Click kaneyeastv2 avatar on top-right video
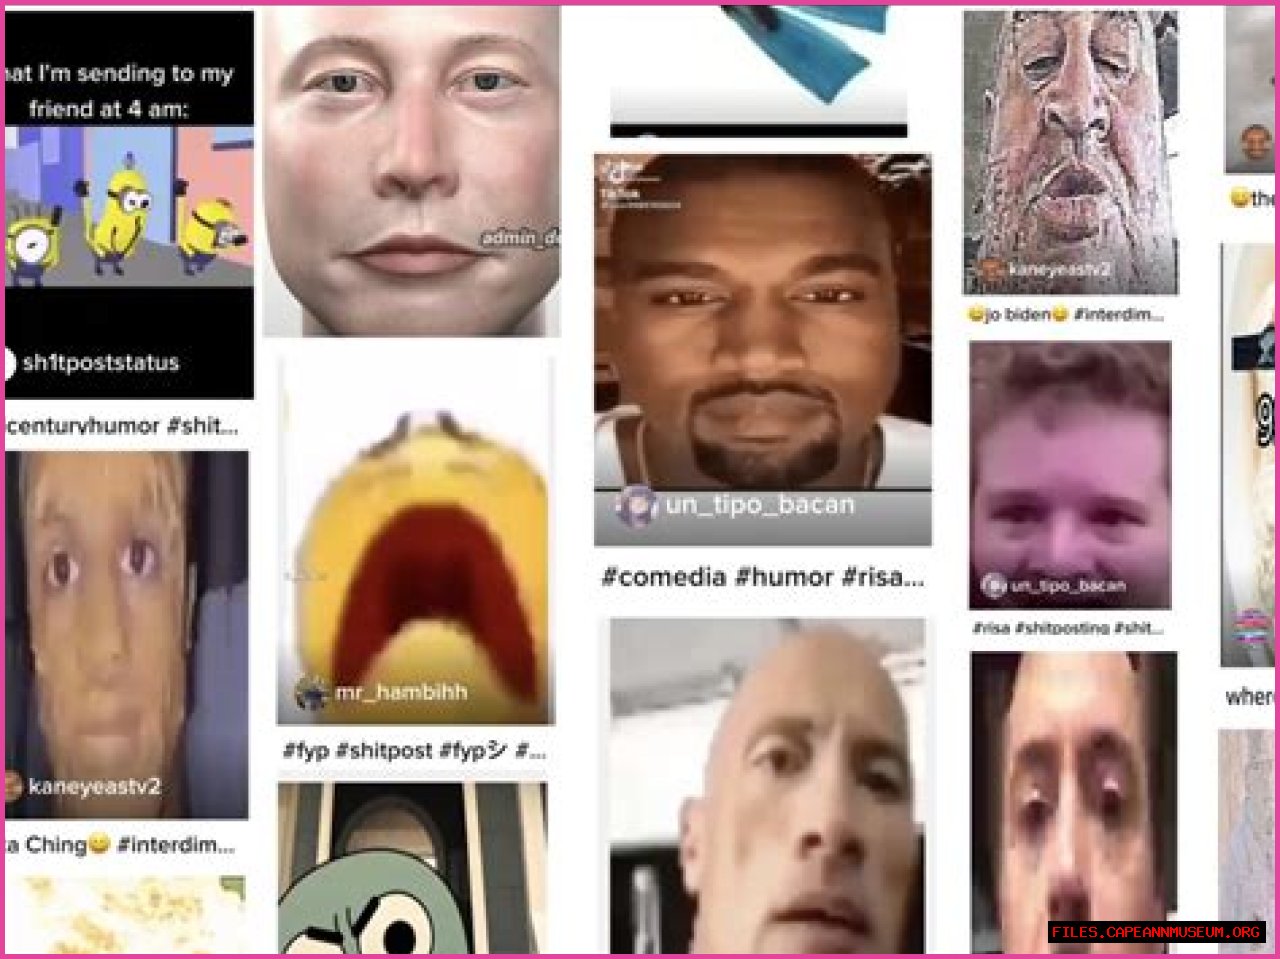1280x959 pixels. click(x=991, y=269)
